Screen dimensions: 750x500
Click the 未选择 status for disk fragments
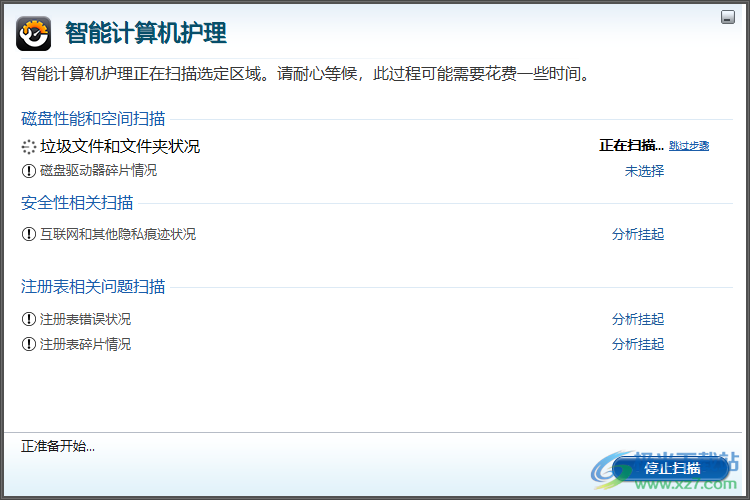tap(644, 171)
